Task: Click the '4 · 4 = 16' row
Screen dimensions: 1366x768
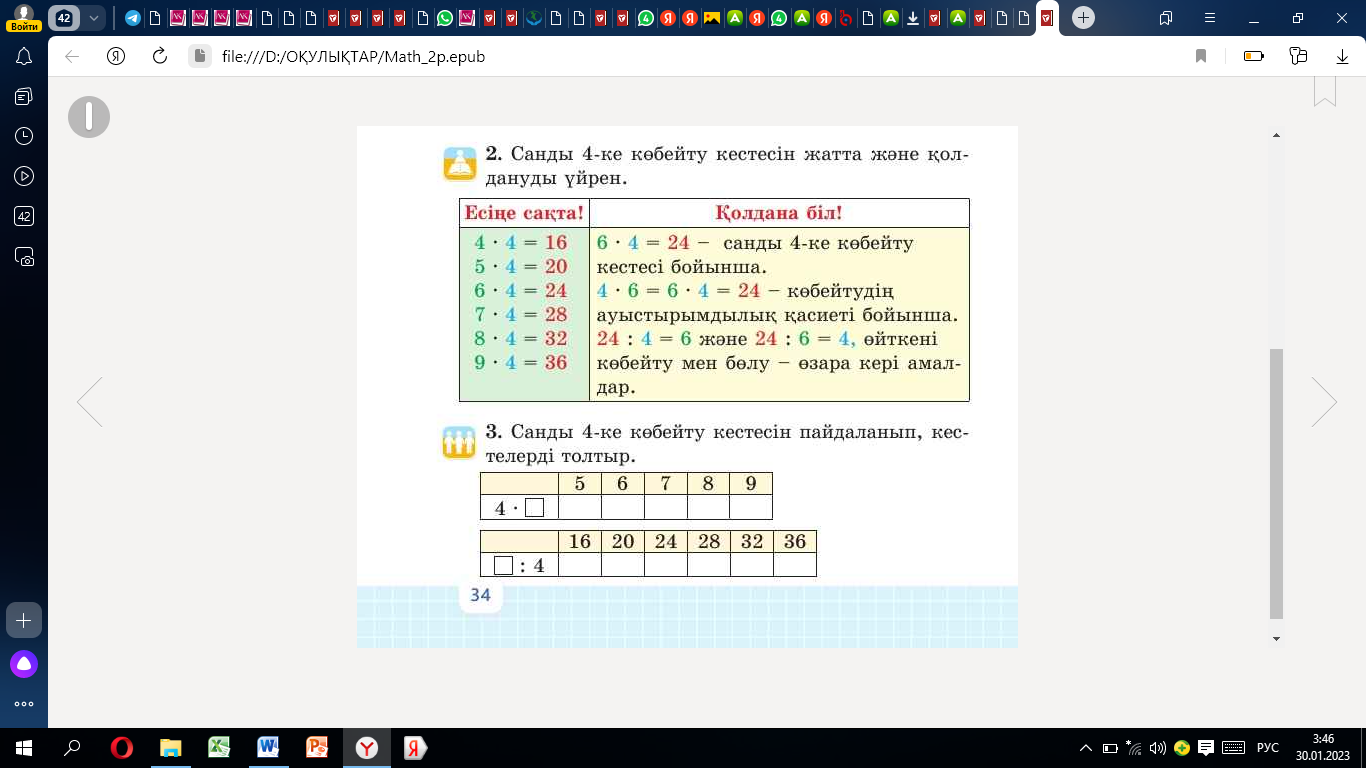Action: coord(520,243)
